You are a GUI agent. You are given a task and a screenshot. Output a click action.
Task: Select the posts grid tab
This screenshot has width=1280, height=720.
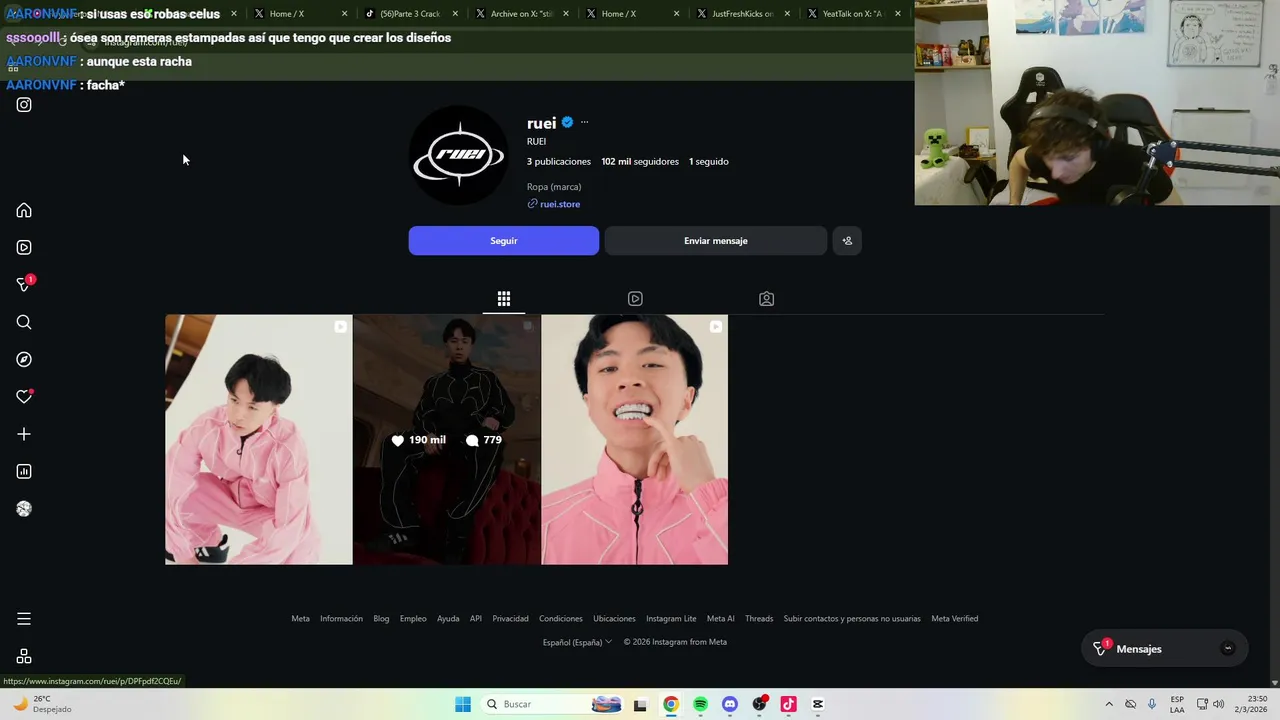(x=504, y=299)
